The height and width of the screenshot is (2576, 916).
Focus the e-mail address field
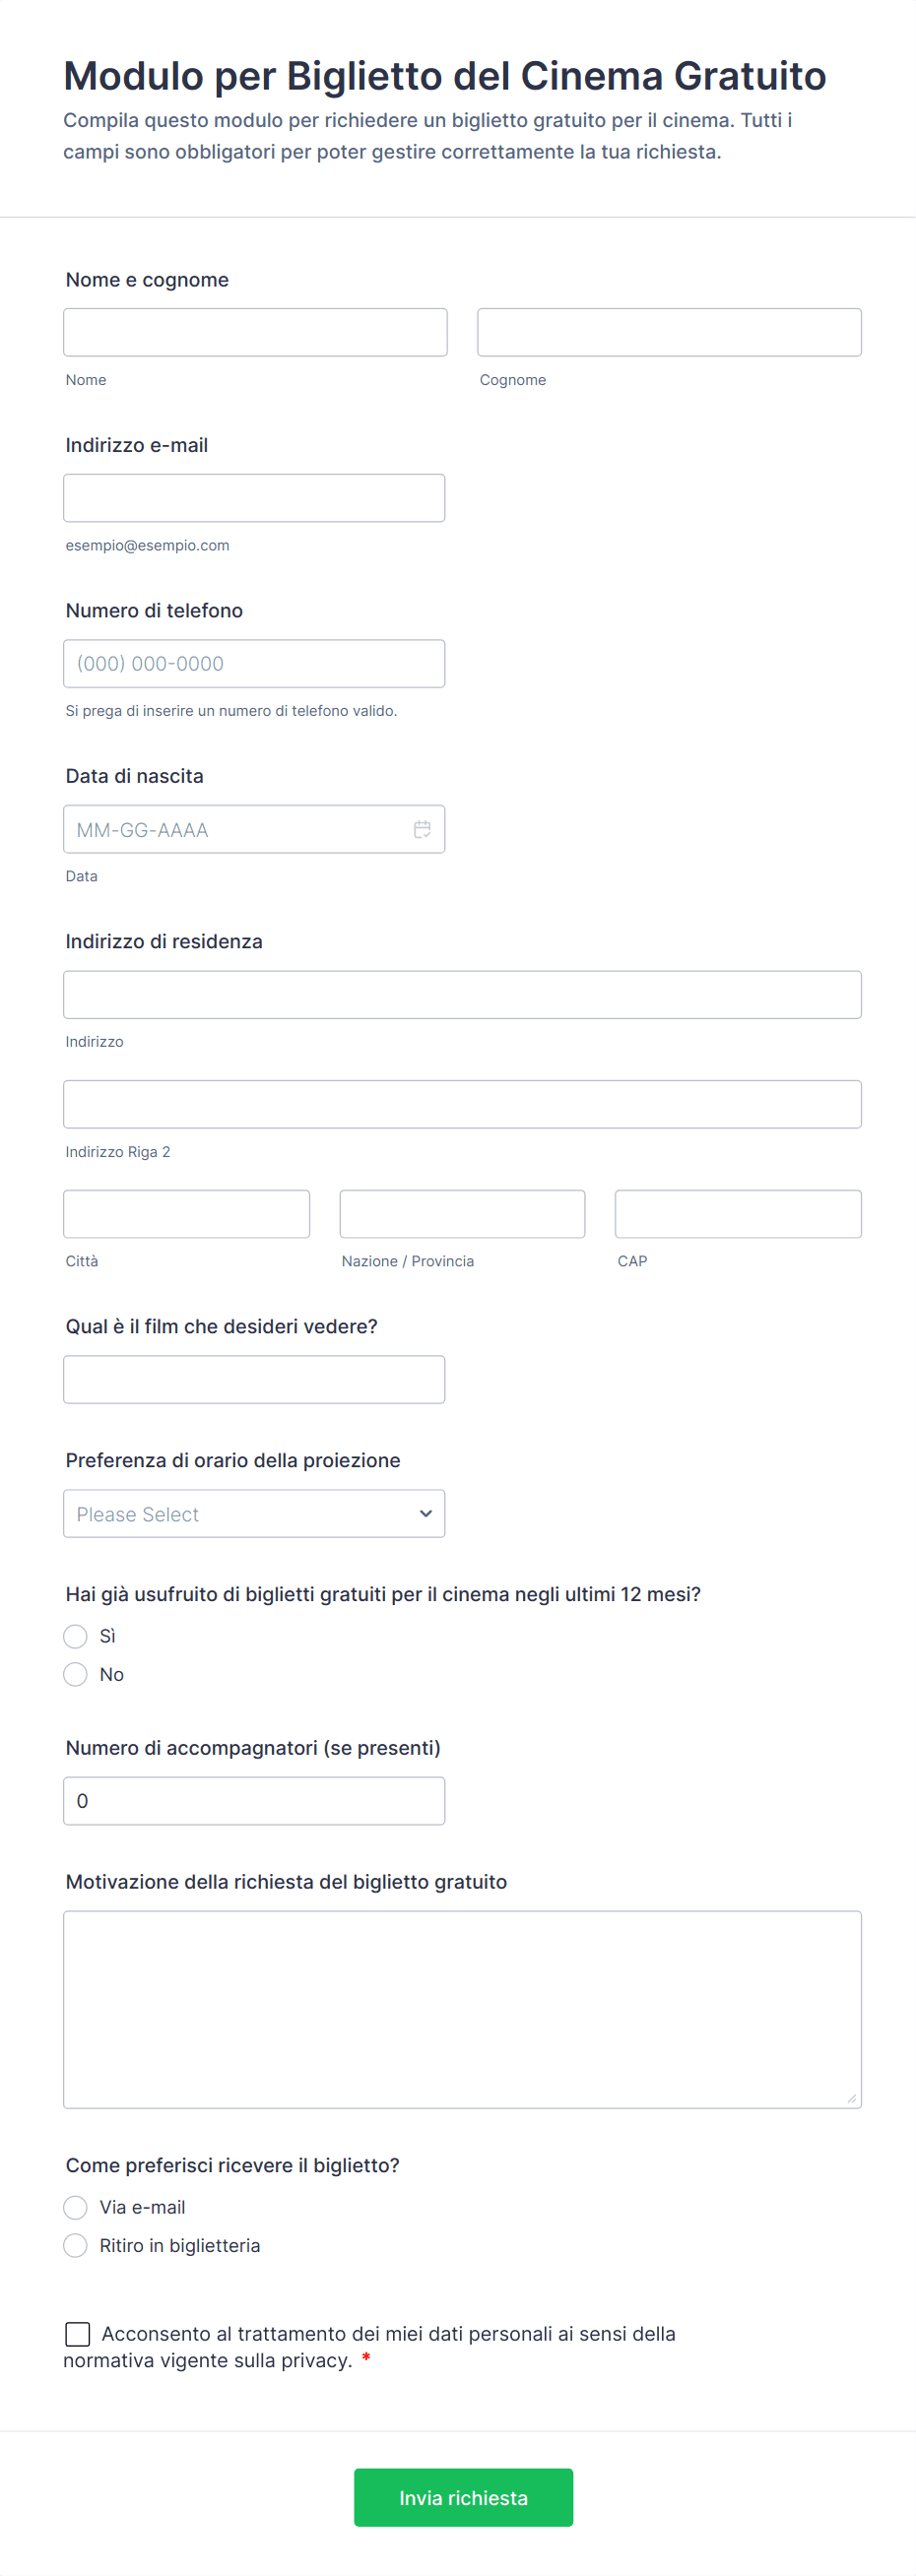point(254,498)
